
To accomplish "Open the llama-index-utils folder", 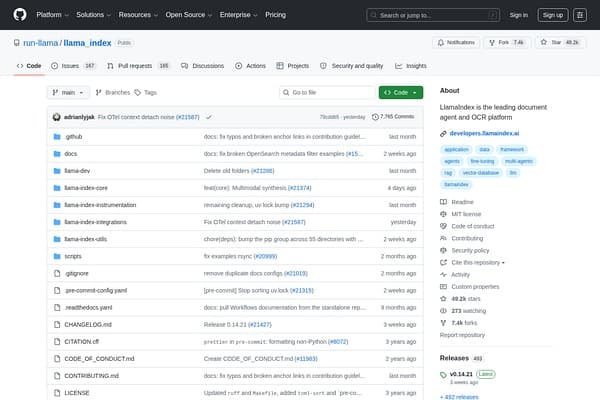I will 86,239.
